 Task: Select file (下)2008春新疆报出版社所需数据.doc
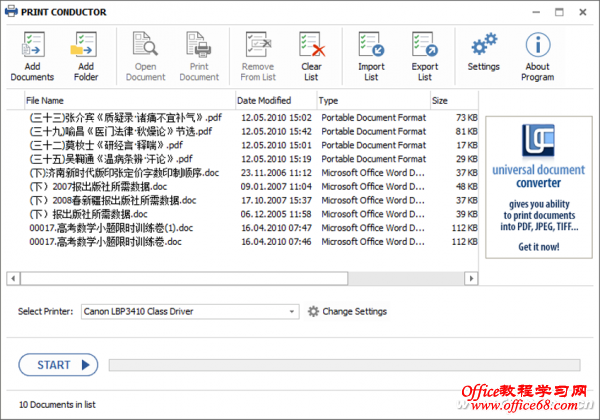[x=112, y=200]
